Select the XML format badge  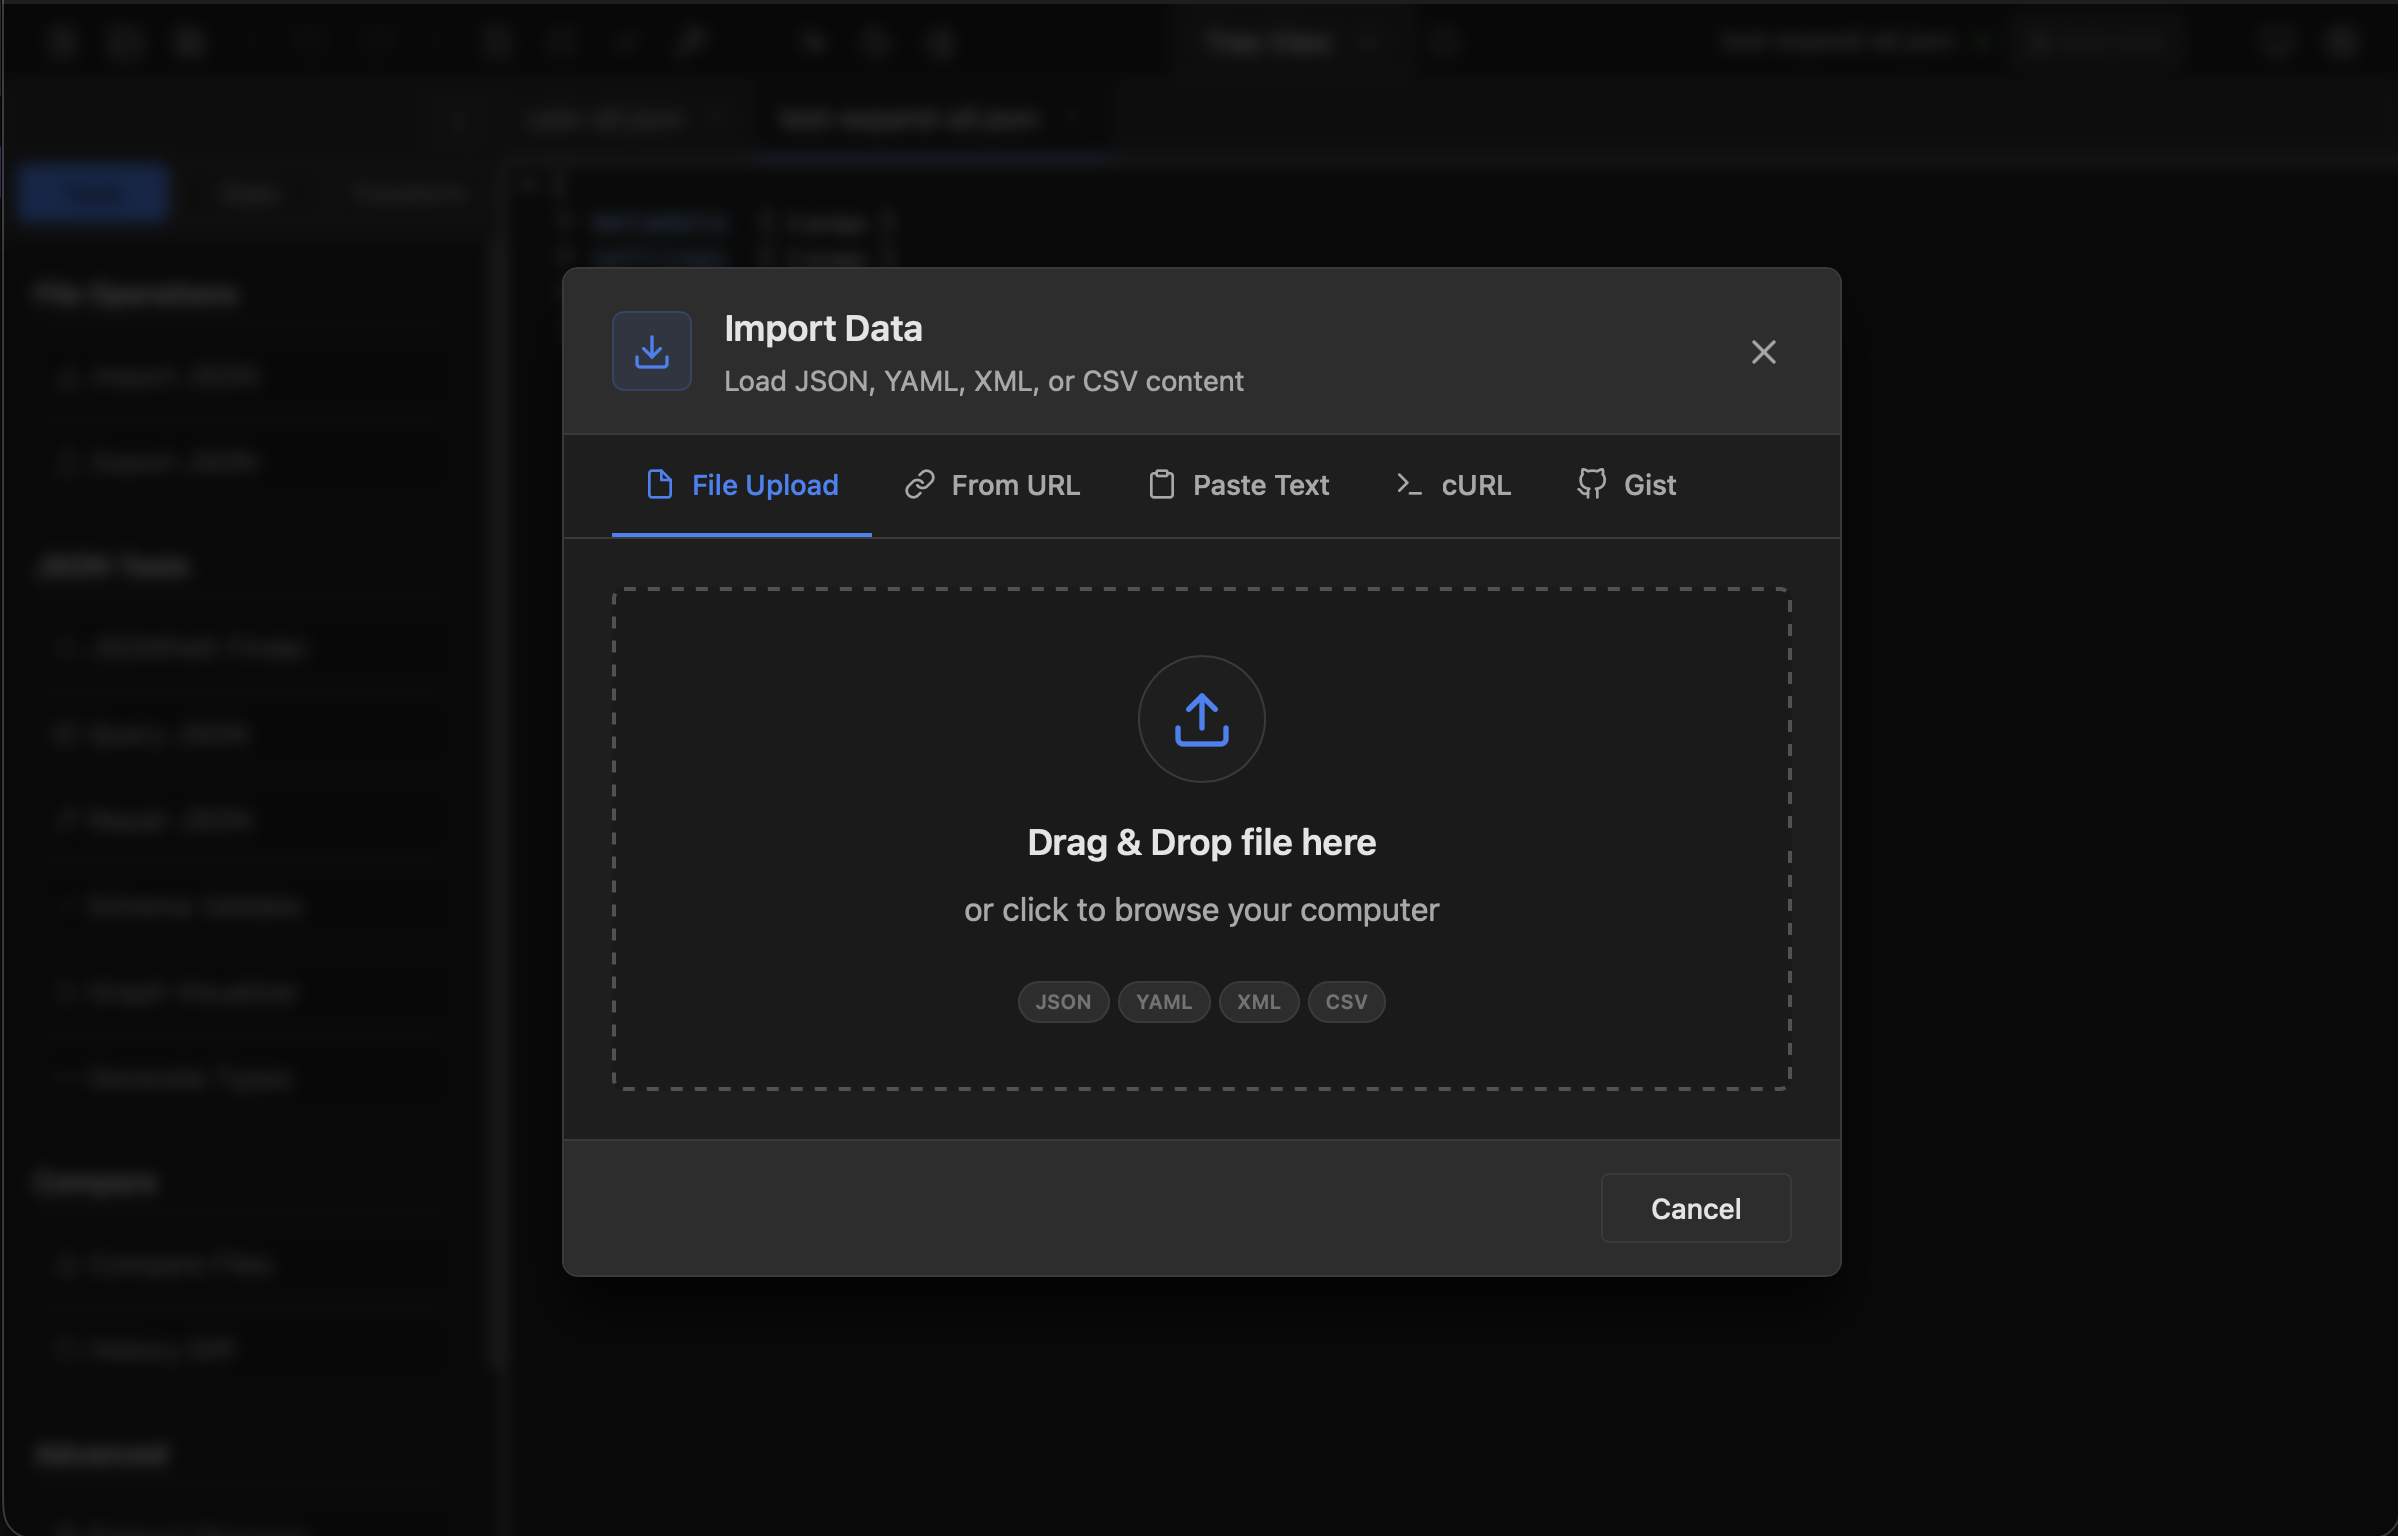pyautogui.click(x=1259, y=1001)
